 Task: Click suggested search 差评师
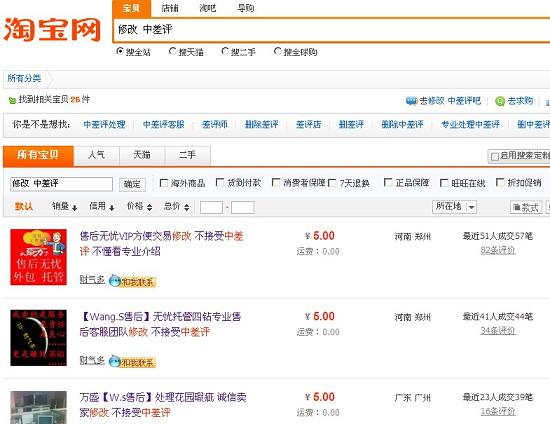click(215, 124)
